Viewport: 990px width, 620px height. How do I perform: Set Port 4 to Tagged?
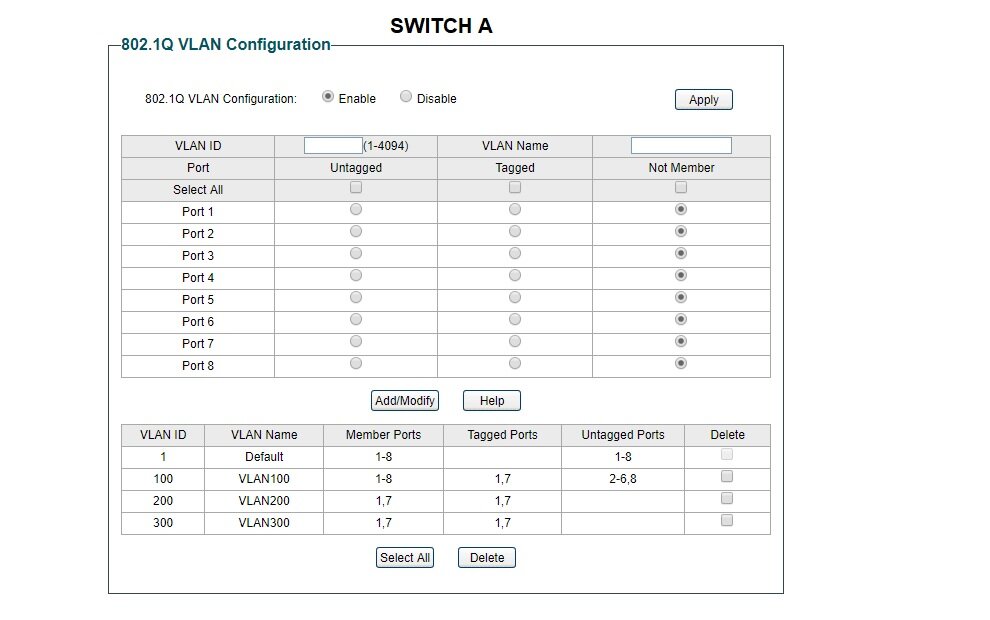point(515,276)
